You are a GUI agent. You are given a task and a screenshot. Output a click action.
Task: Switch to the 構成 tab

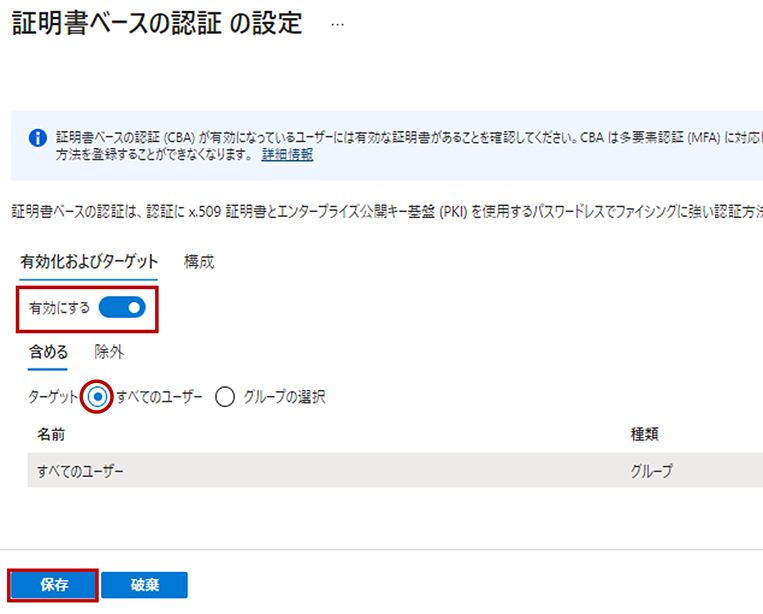pos(199,262)
